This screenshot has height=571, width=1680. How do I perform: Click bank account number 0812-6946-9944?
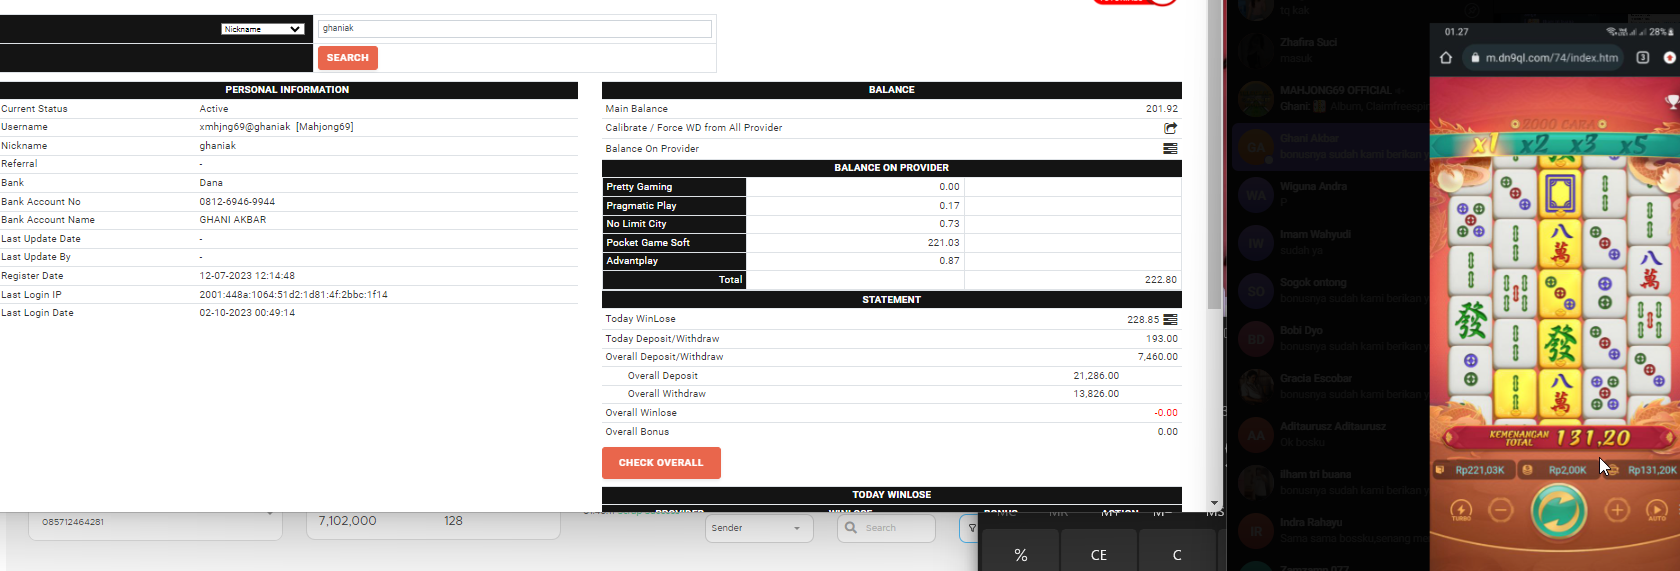237,202
